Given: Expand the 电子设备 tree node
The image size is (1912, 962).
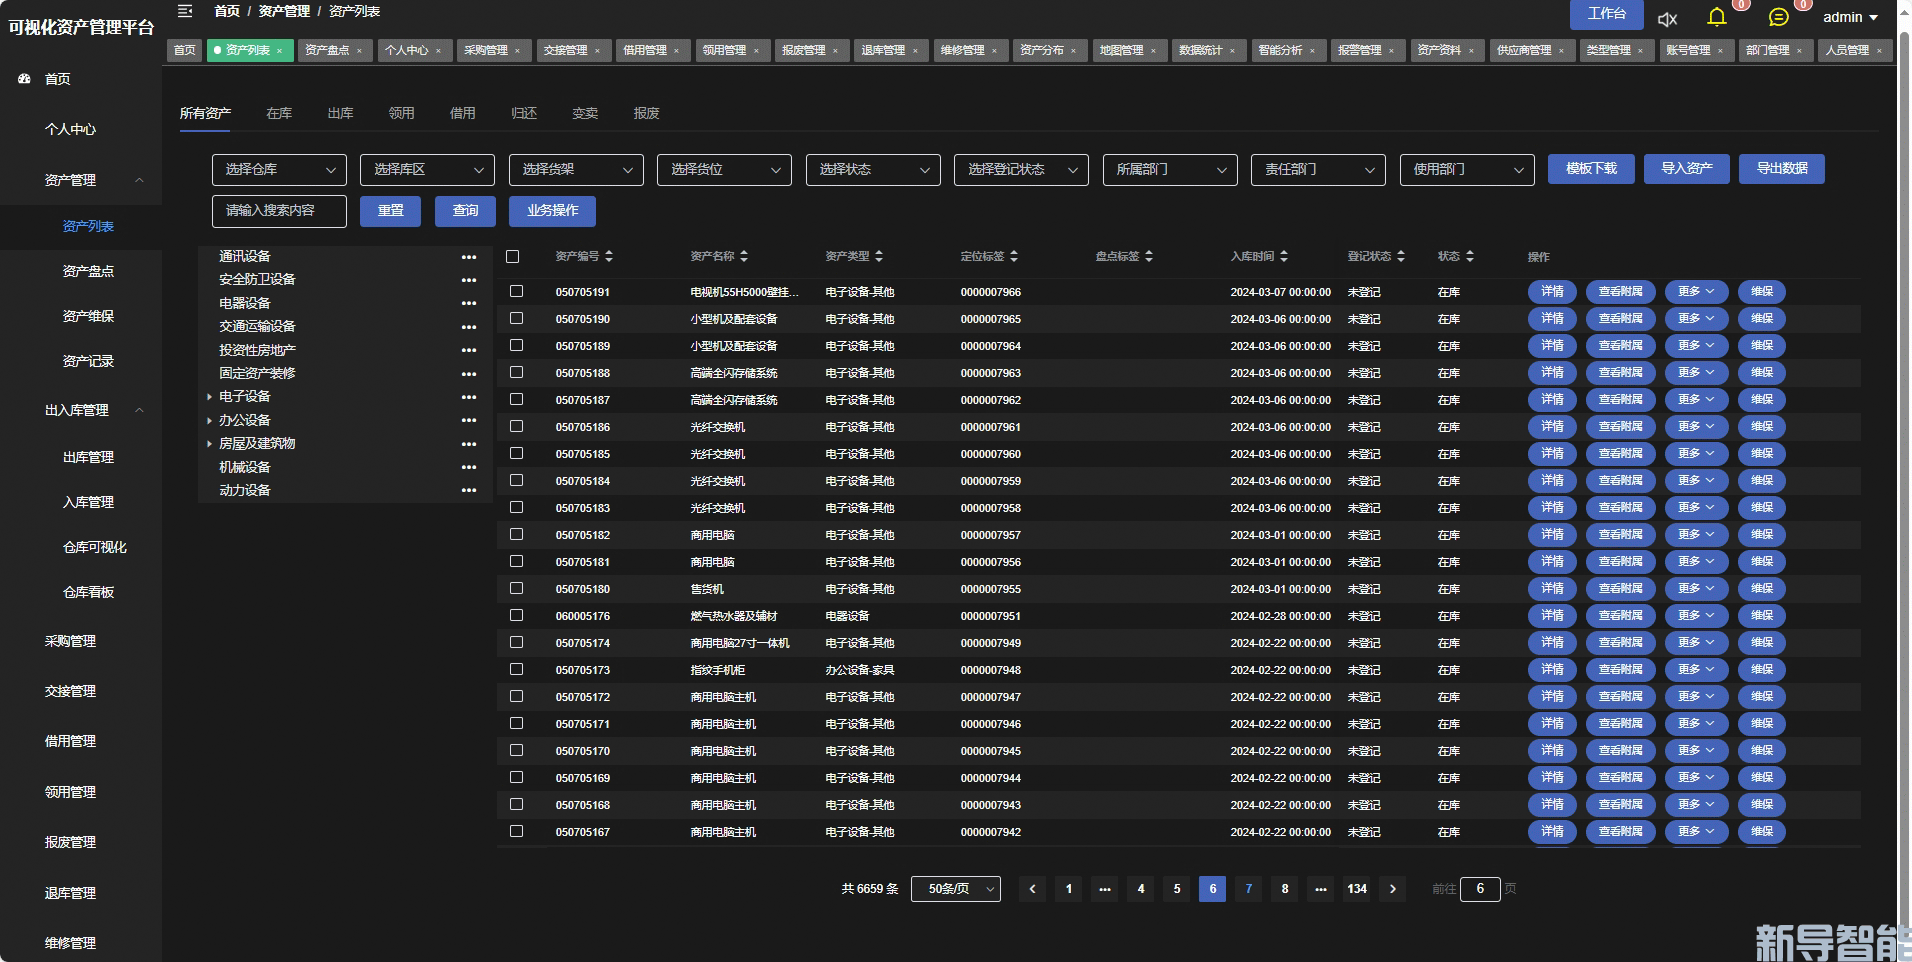Looking at the screenshot, I should click(209, 397).
